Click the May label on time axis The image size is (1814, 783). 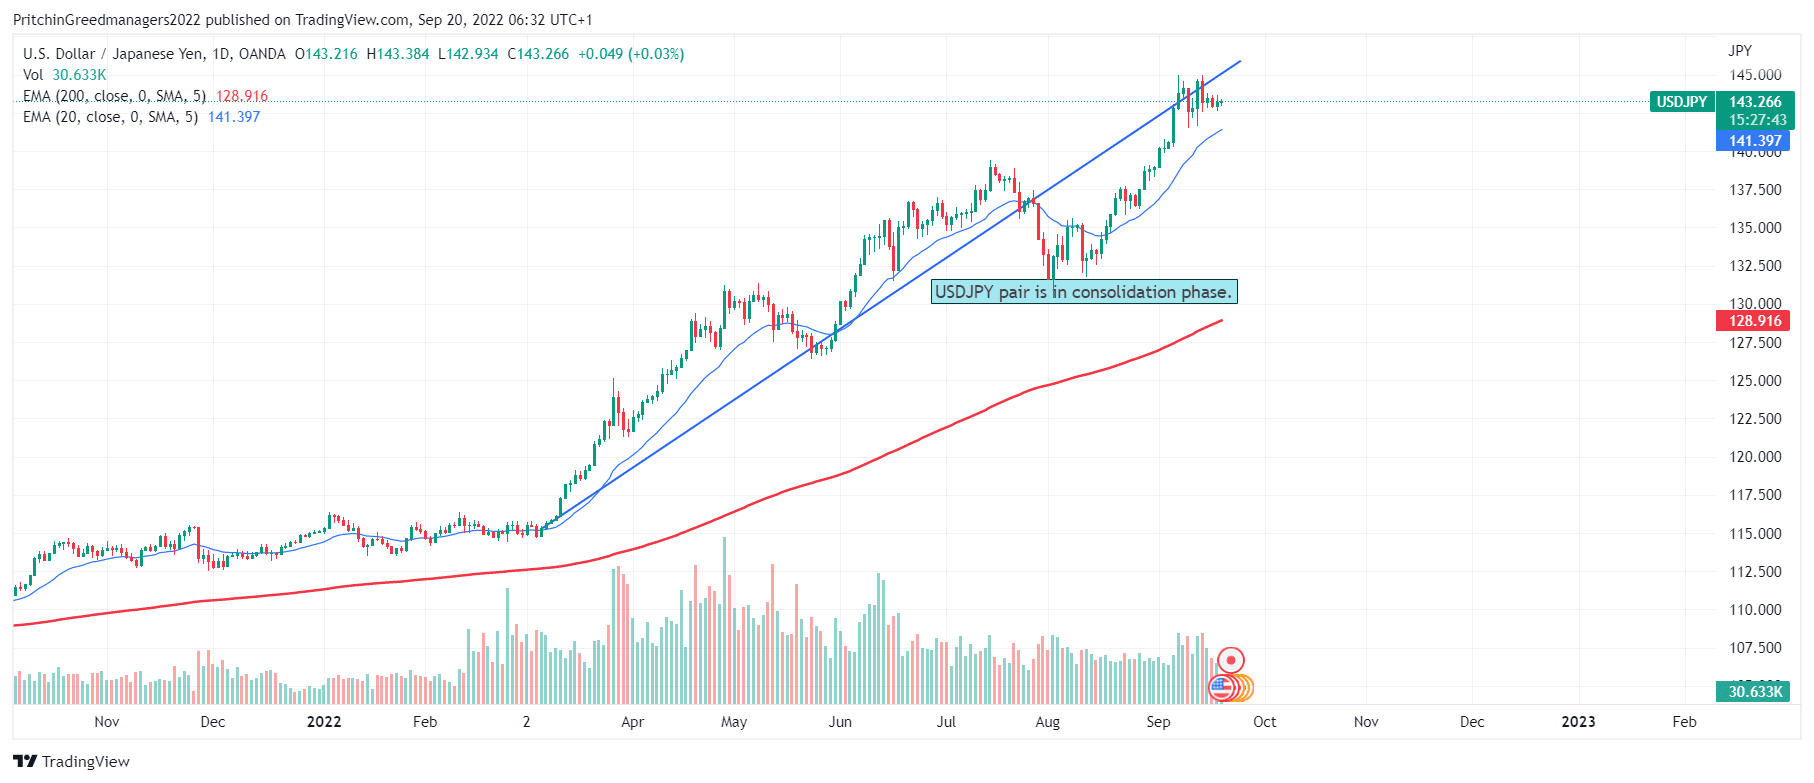[x=734, y=722]
